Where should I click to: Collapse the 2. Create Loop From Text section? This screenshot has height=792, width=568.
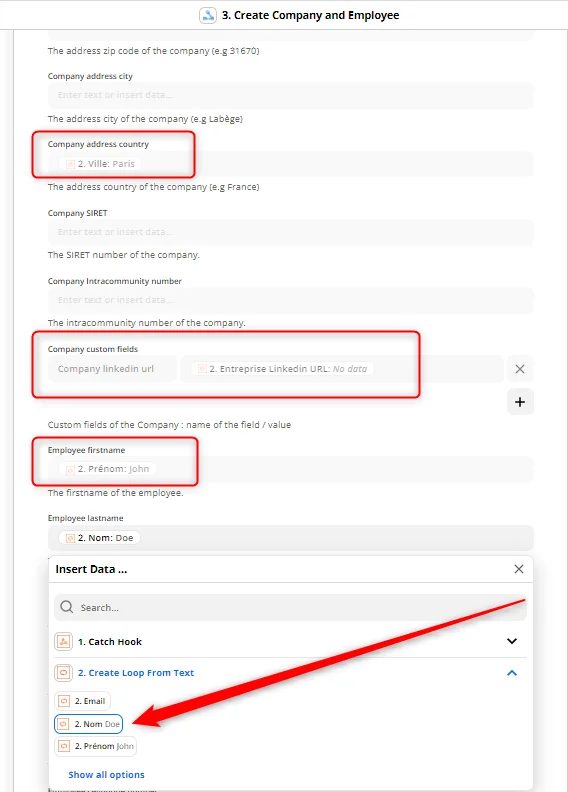[511, 673]
